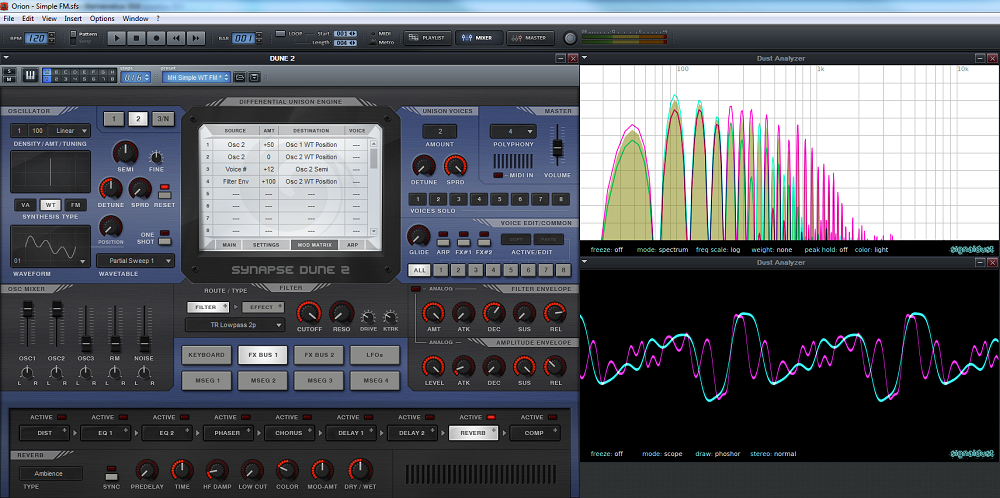Open the MSEG 1 page
Image resolution: width=1000 pixels, height=498 pixels.
click(207, 381)
